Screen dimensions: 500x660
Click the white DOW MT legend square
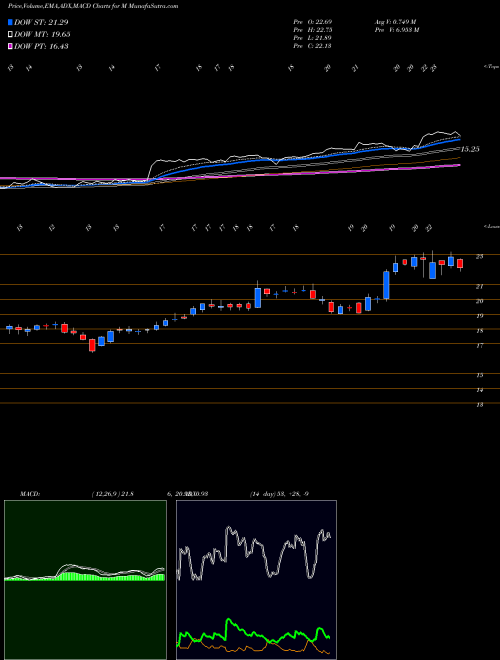click(x=10, y=35)
